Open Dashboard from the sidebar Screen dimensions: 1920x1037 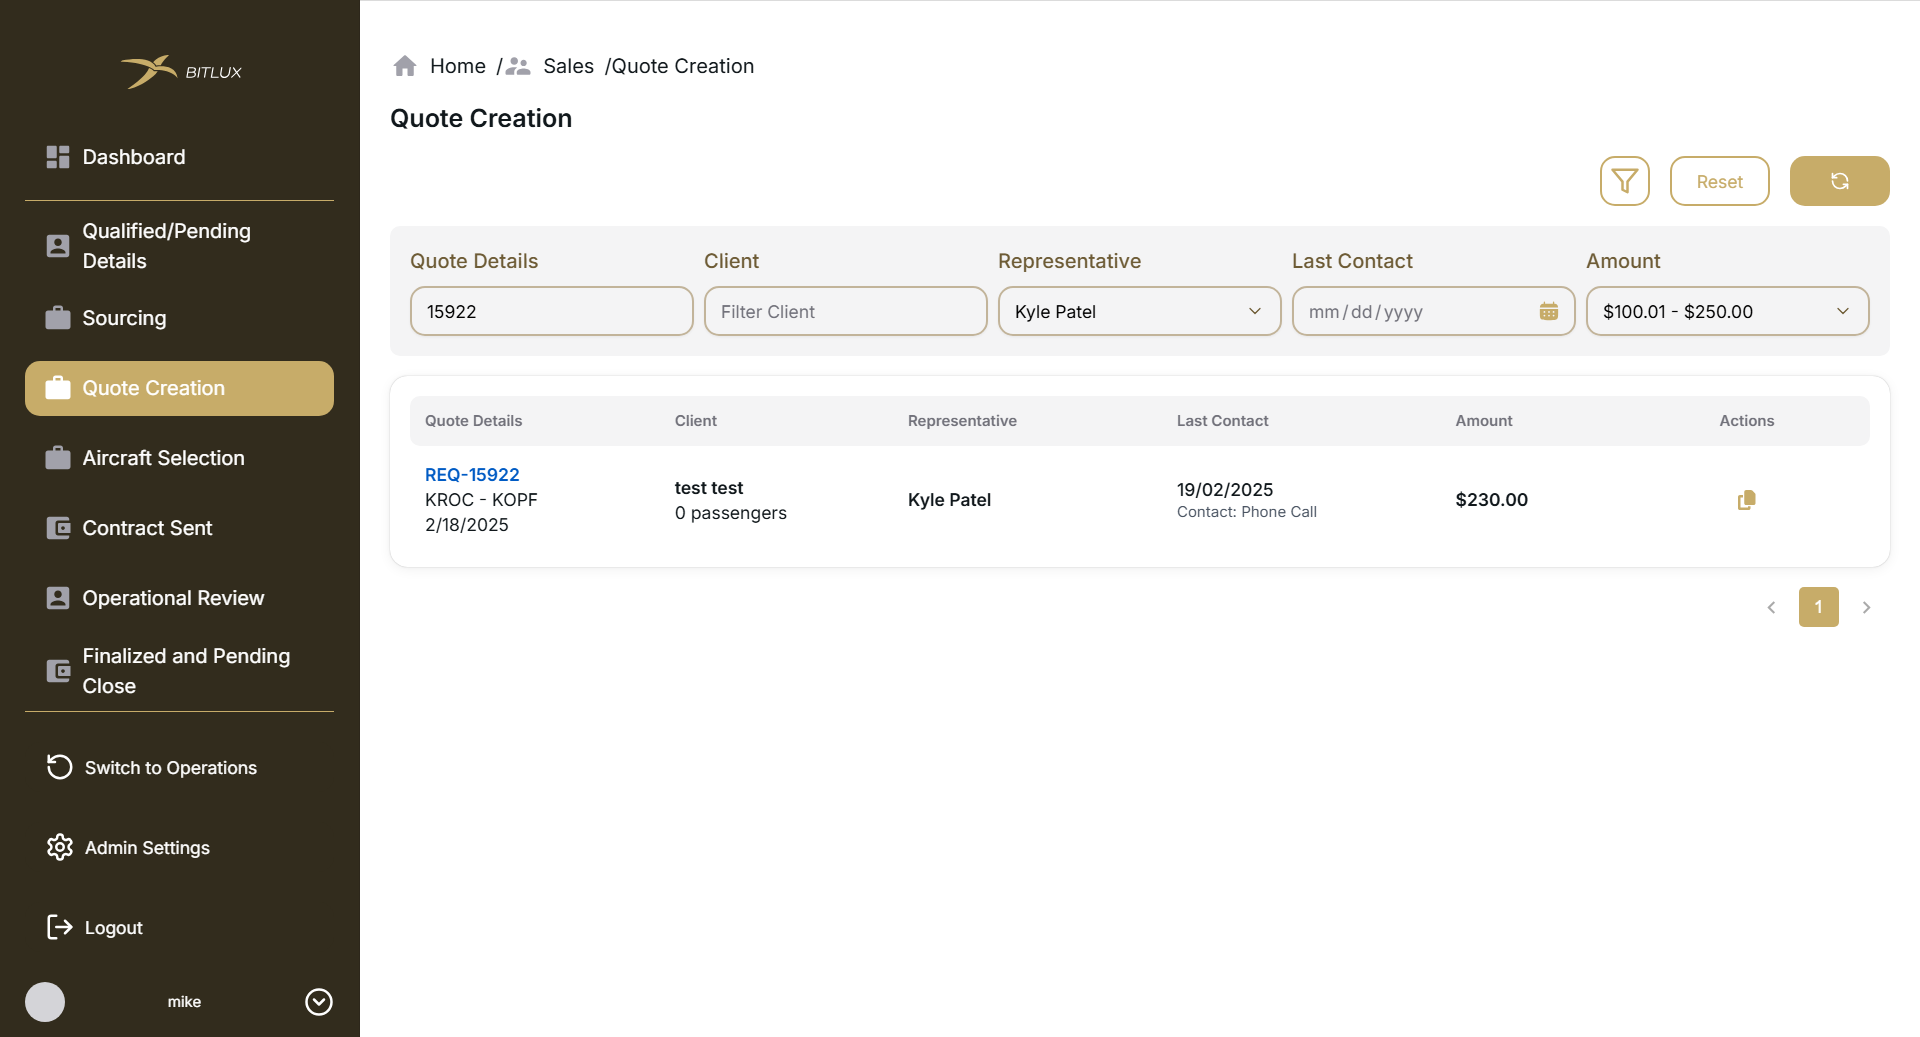click(x=133, y=157)
